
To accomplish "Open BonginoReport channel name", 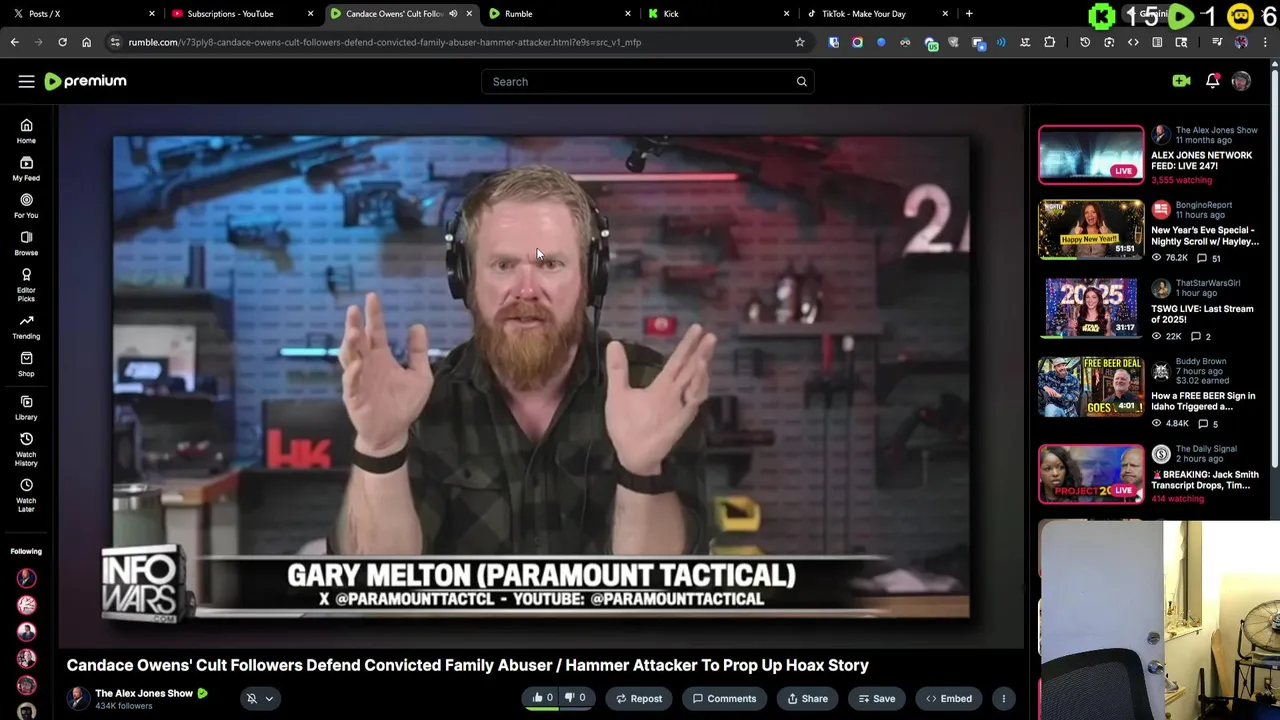I will (1203, 205).
